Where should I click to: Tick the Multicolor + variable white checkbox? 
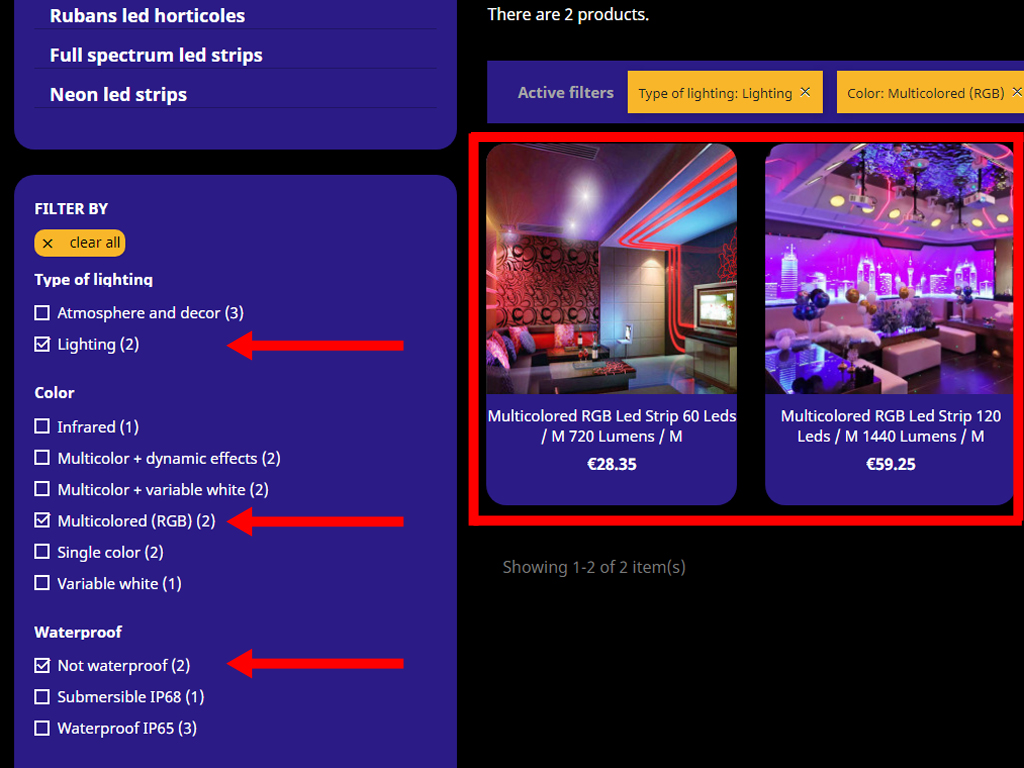42,489
